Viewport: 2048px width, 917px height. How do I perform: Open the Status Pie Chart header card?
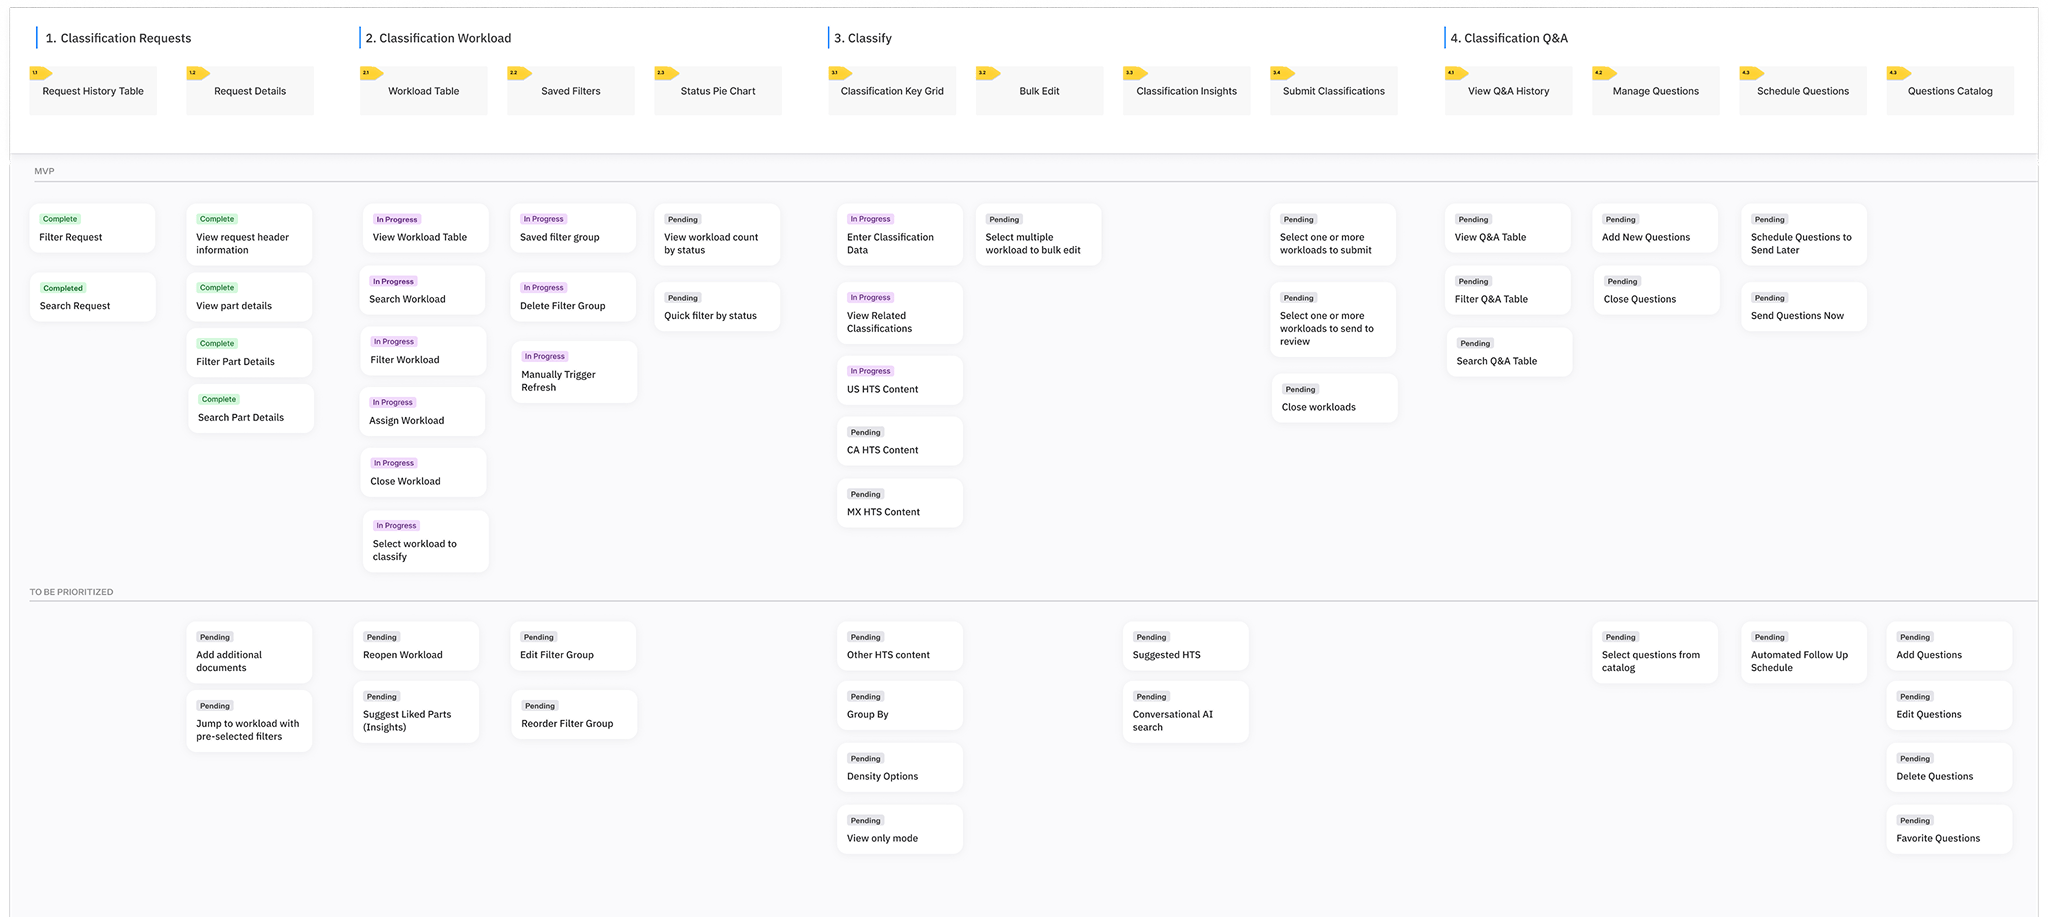[718, 91]
